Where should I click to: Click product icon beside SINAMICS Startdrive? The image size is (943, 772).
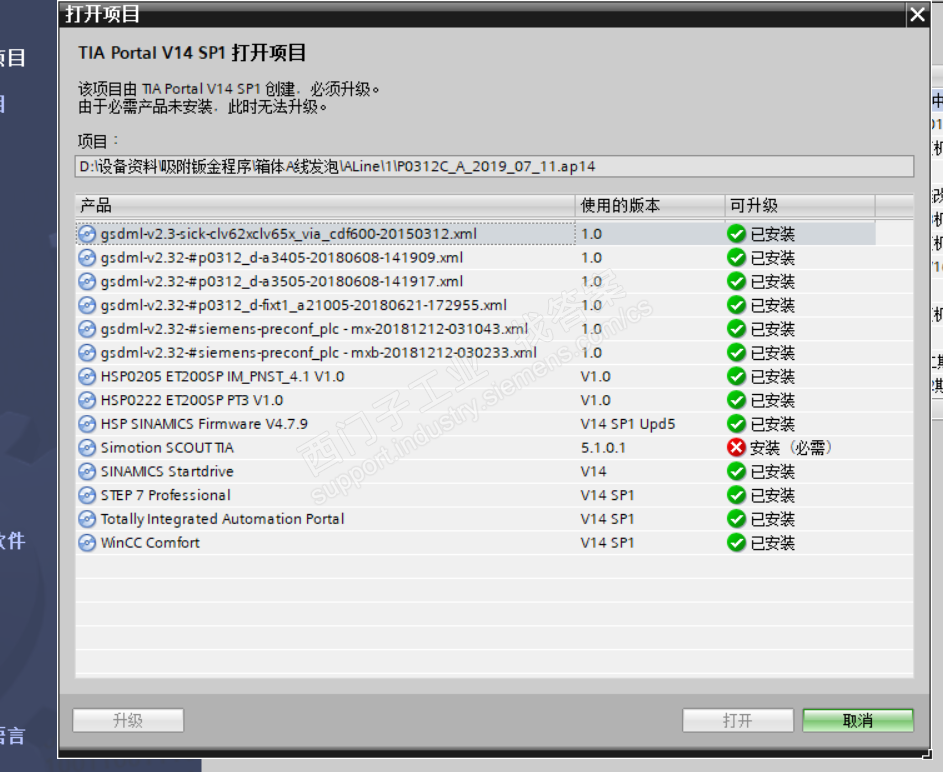pyautogui.click(x=87, y=471)
